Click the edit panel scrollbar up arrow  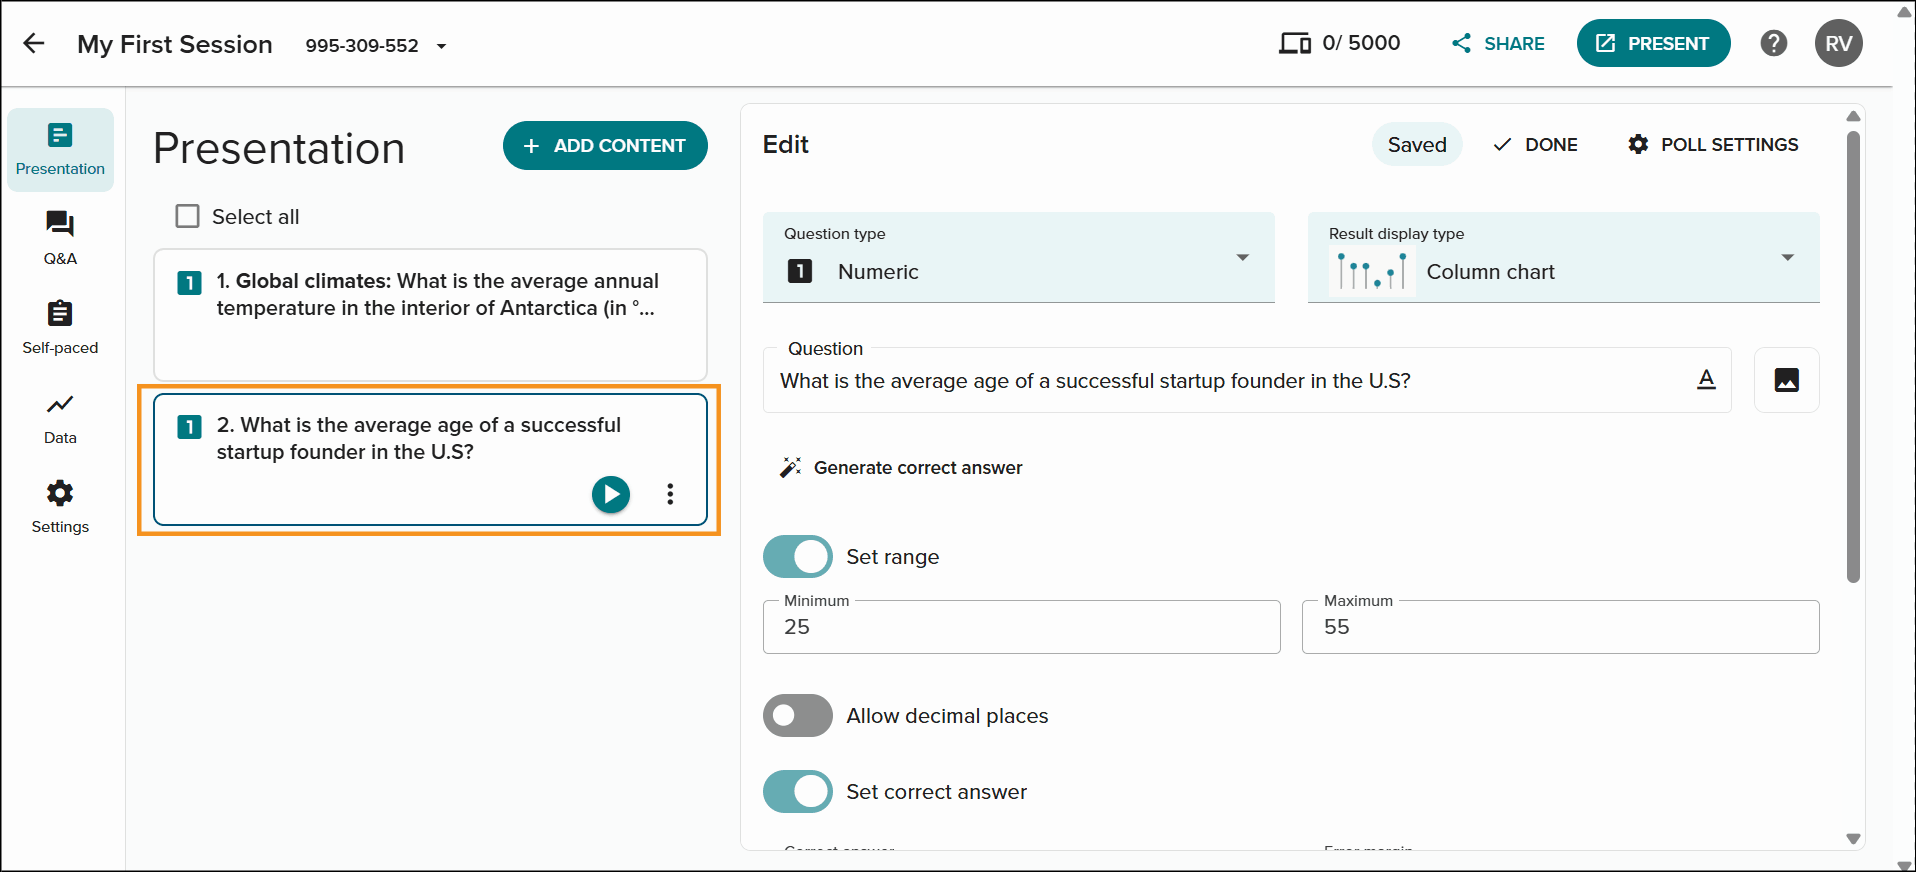point(1853,116)
